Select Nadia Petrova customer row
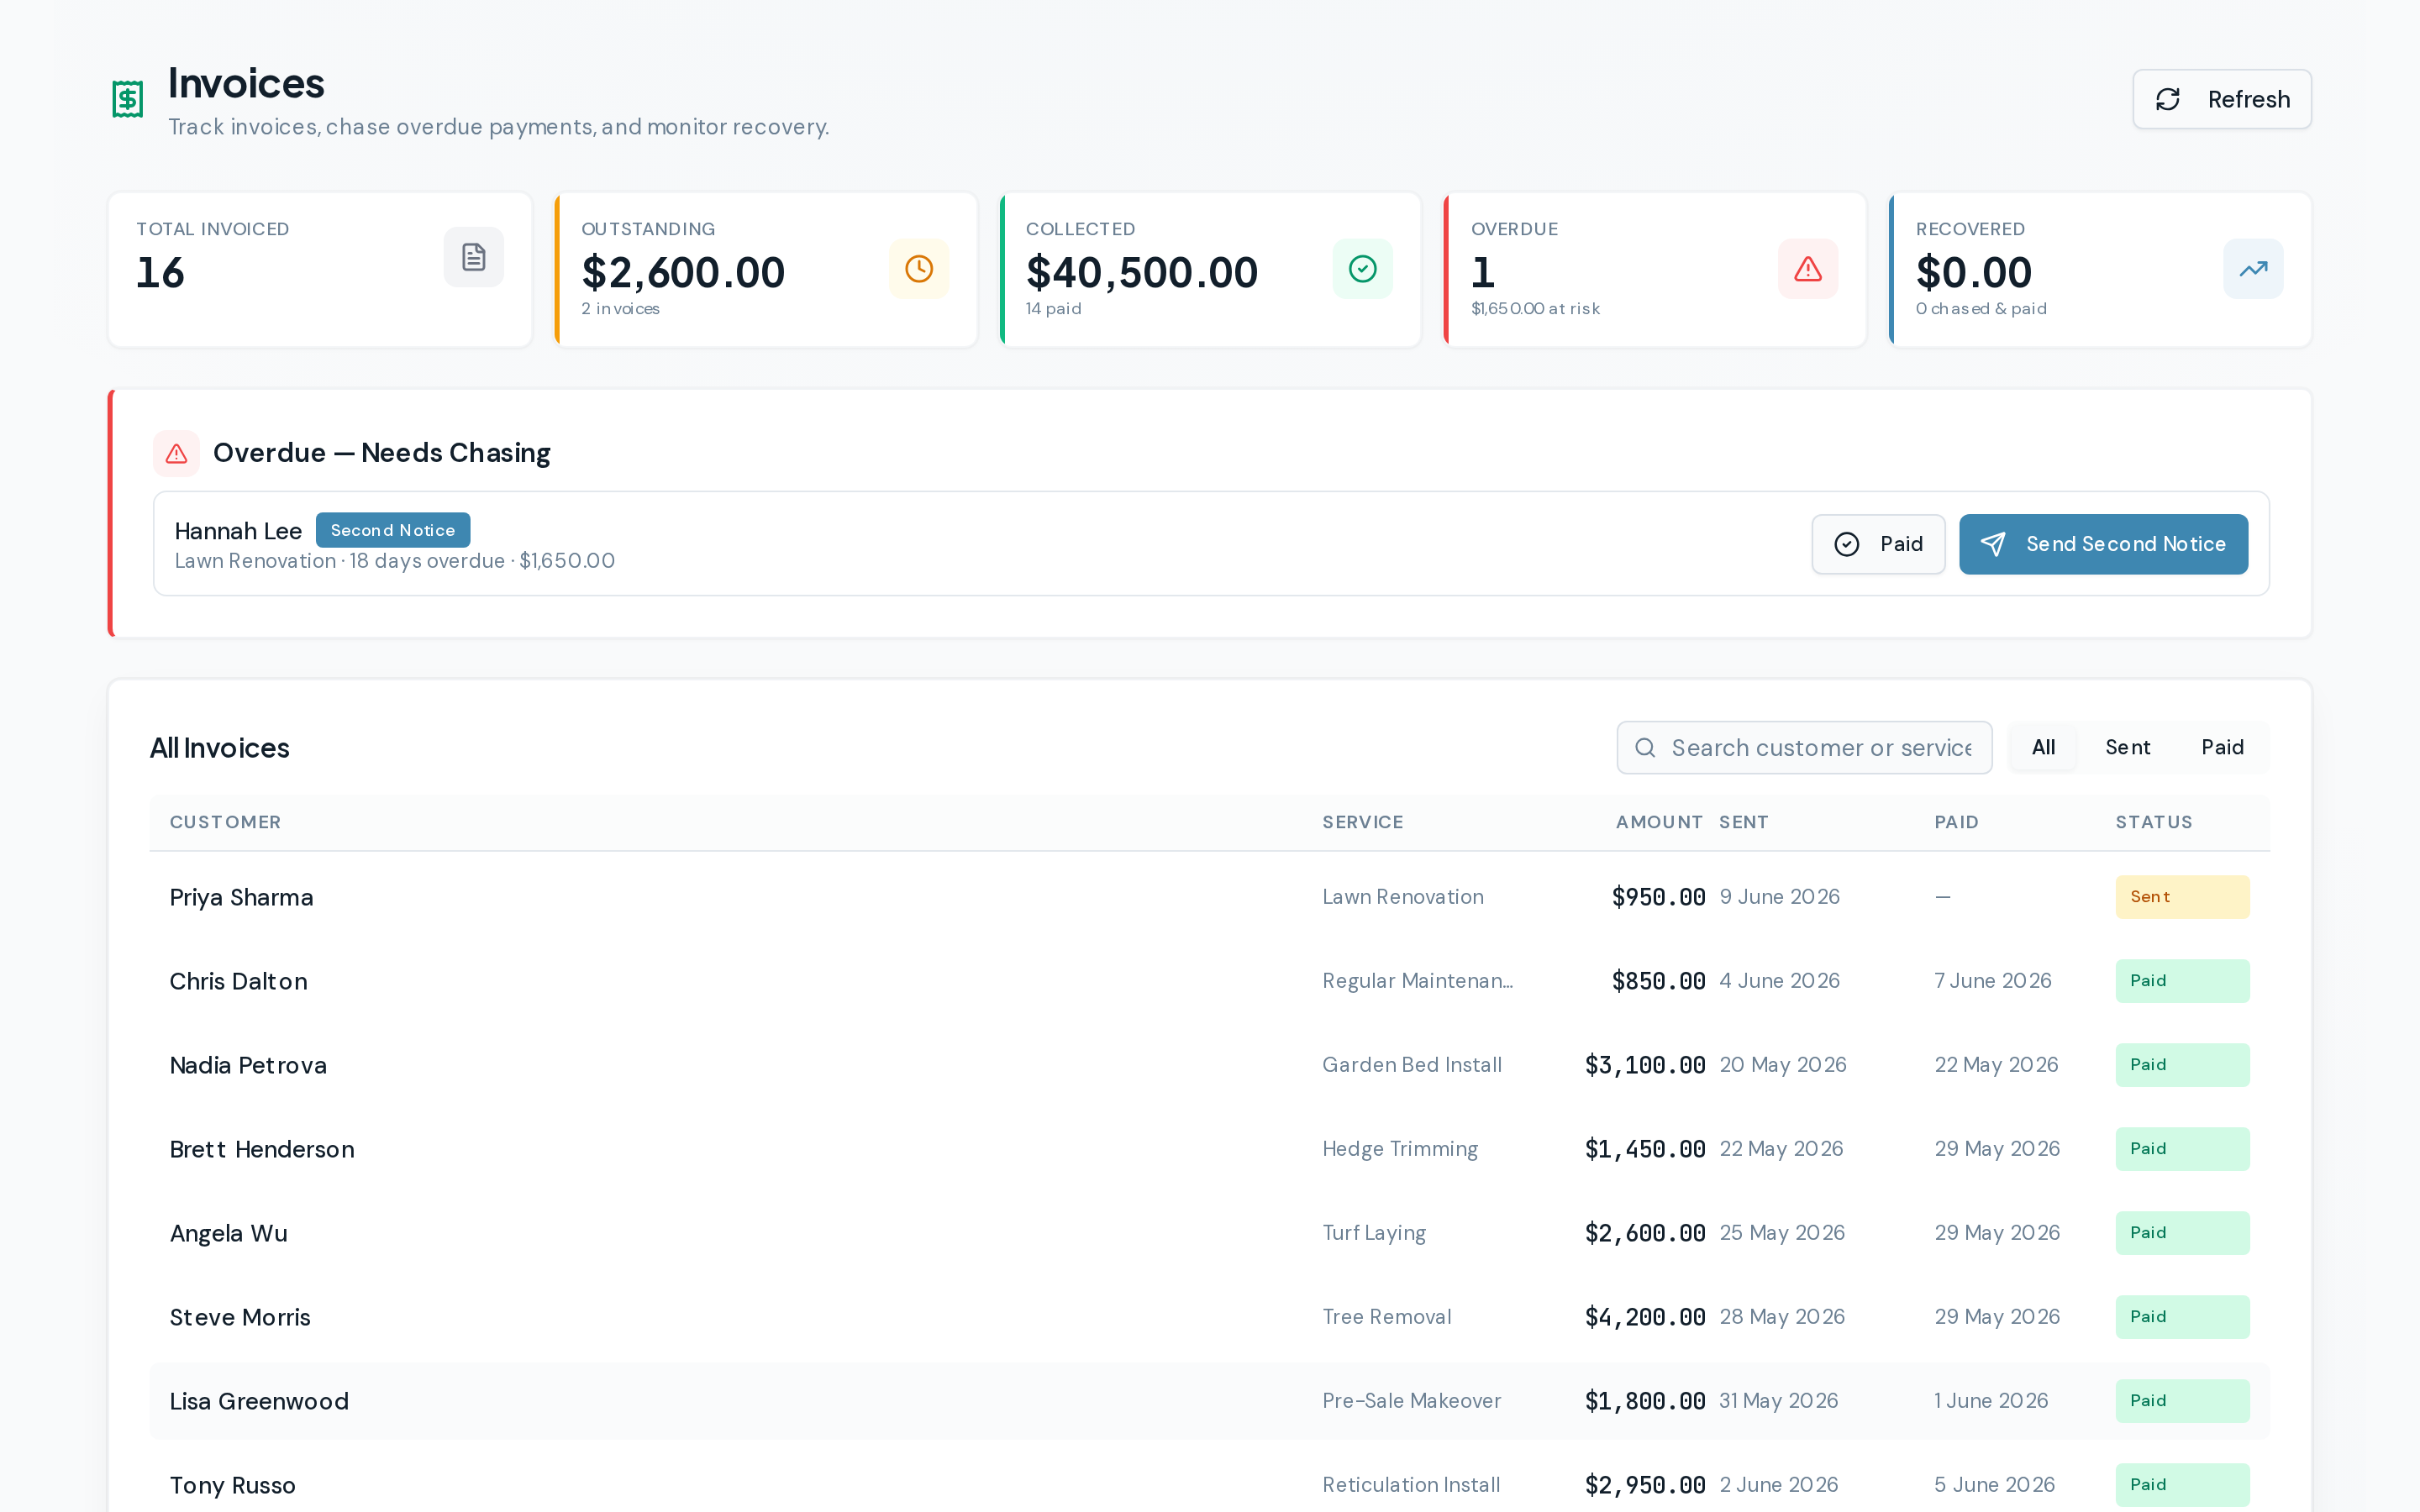The width and height of the screenshot is (2420, 1512). [1209, 1065]
